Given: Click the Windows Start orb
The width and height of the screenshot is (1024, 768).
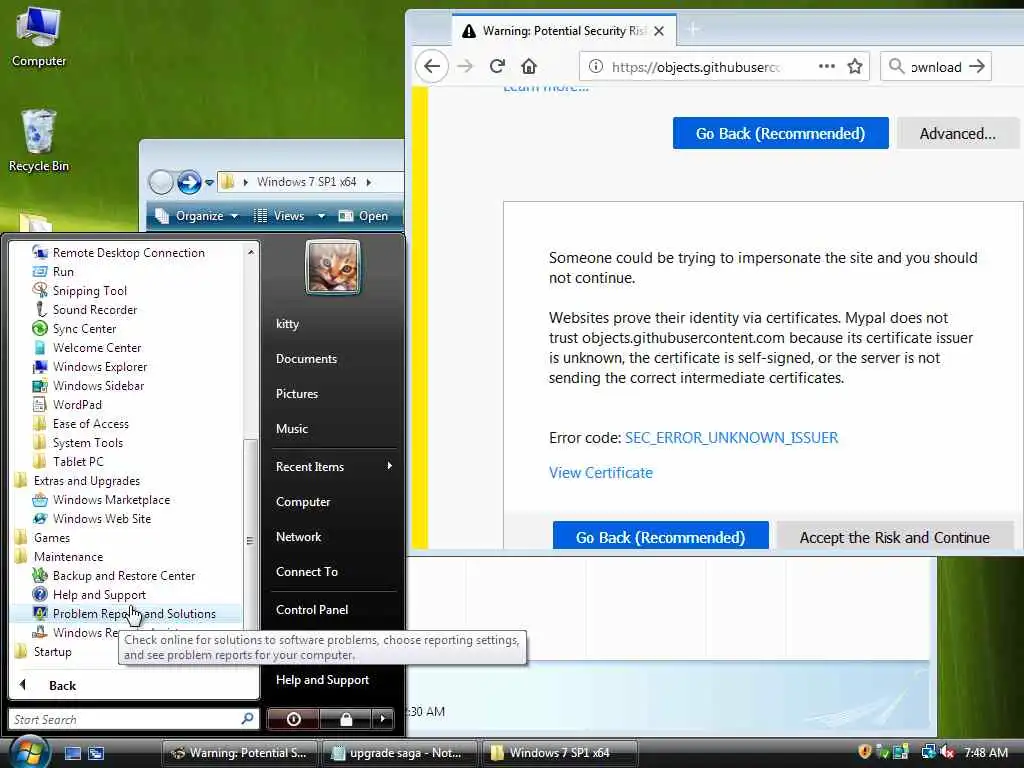Looking at the screenshot, I should coord(29,752).
